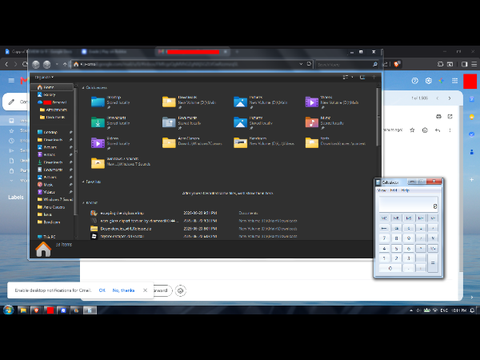Select Gallery in the Explorer navigation pane

(x=49, y=95)
